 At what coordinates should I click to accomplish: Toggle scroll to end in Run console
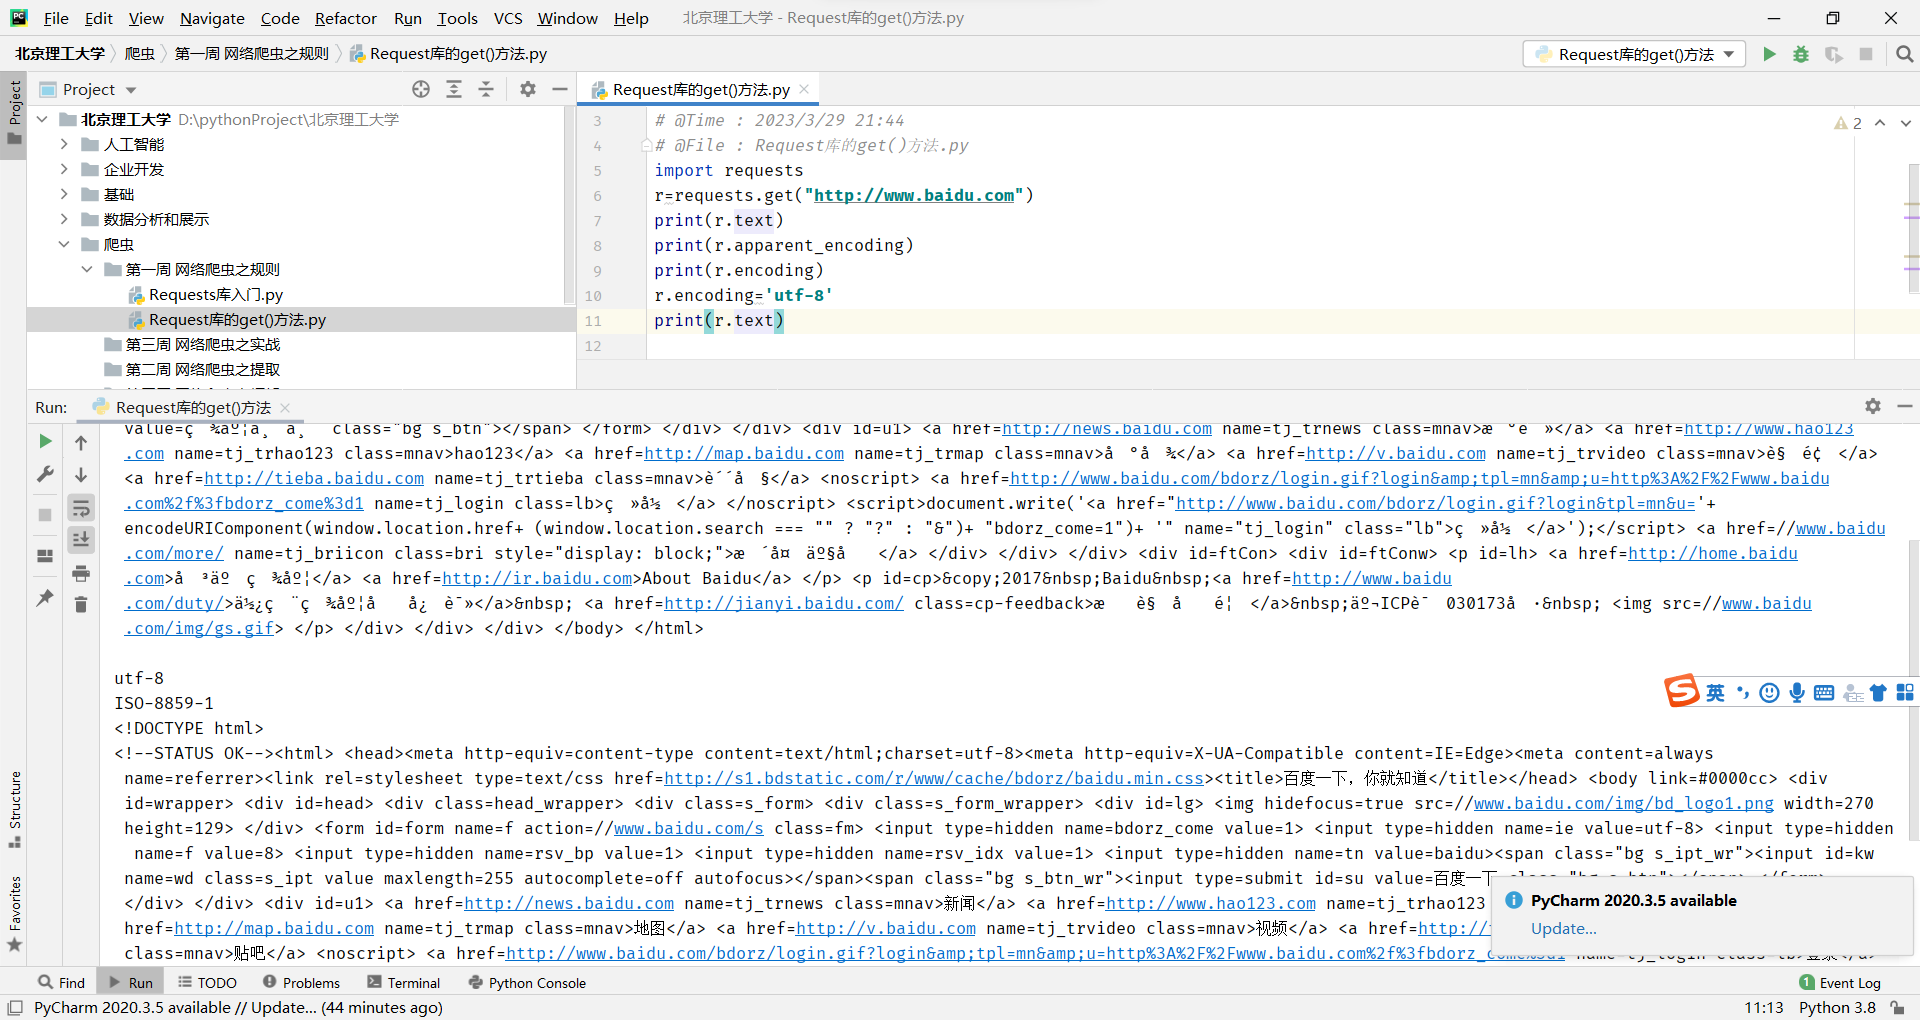click(x=81, y=540)
